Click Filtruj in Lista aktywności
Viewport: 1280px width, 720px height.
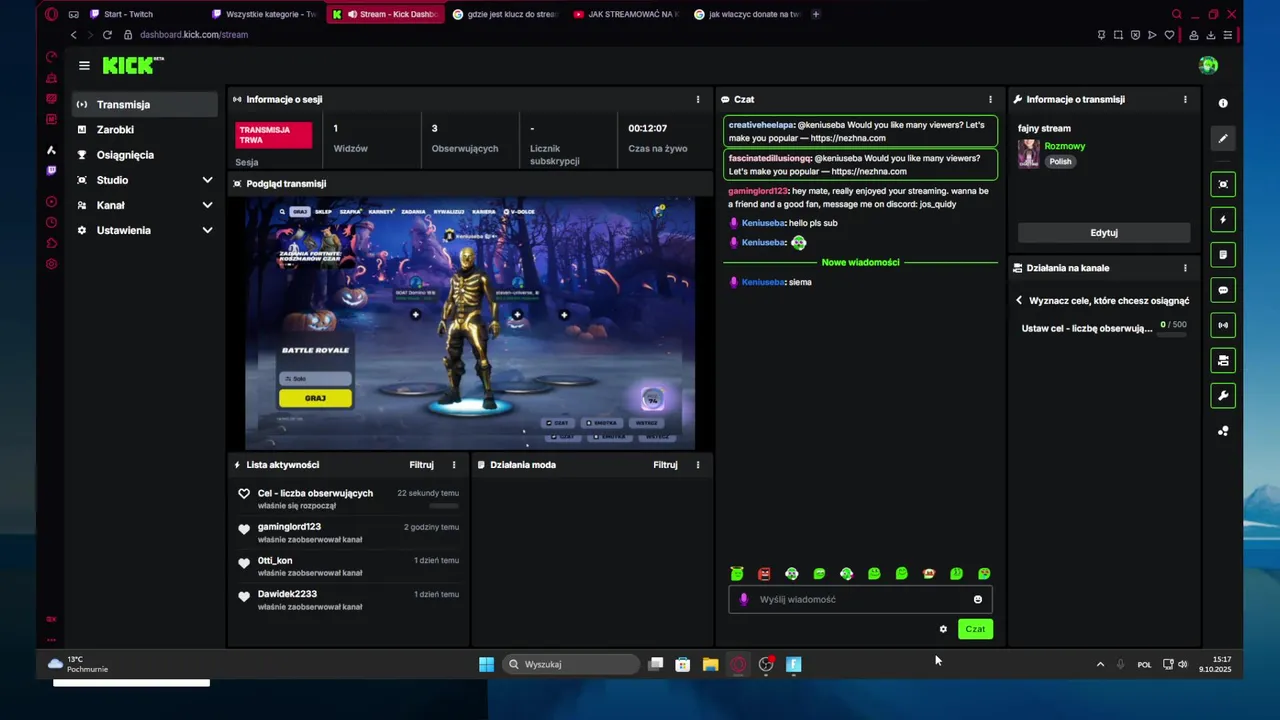pyautogui.click(x=421, y=465)
